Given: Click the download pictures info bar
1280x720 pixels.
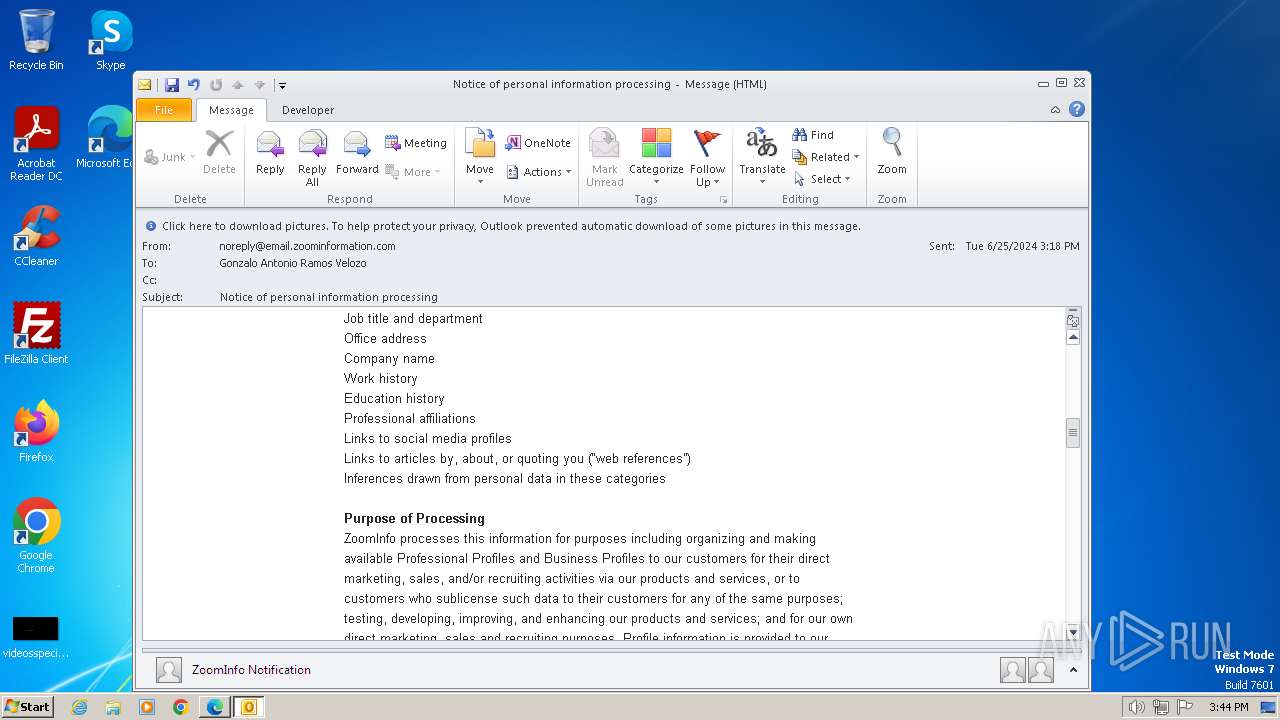Looking at the screenshot, I should click(611, 226).
